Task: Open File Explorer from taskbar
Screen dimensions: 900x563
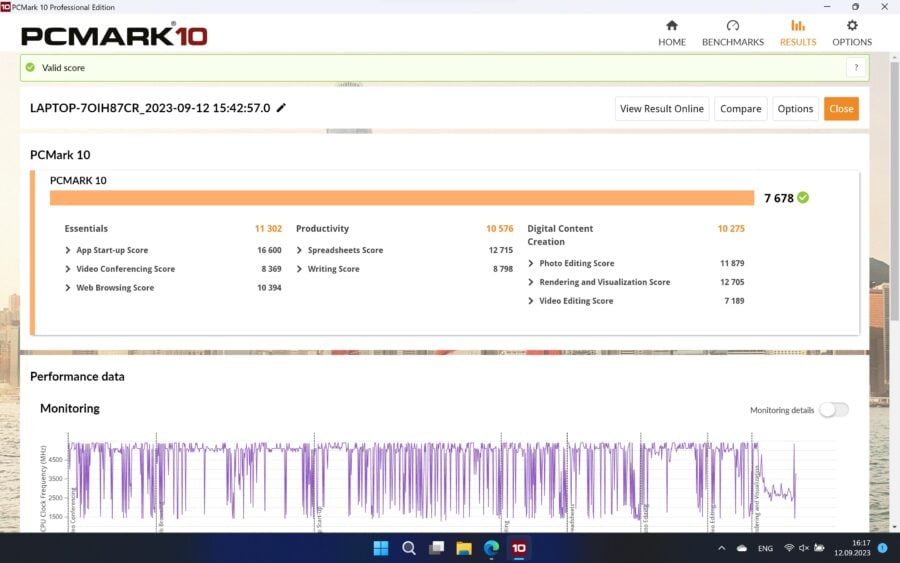Action: point(464,548)
